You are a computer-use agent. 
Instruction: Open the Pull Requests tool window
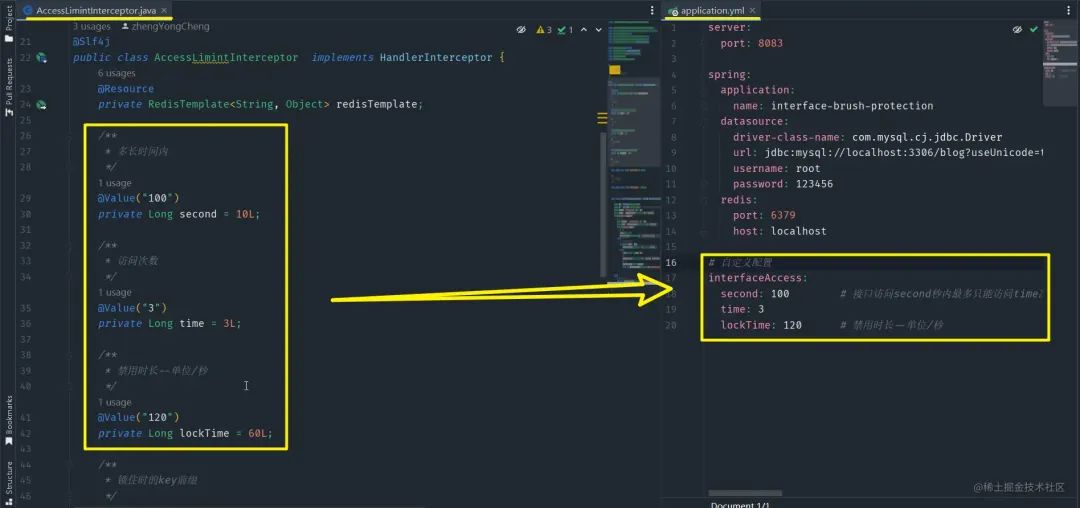(x=9, y=87)
